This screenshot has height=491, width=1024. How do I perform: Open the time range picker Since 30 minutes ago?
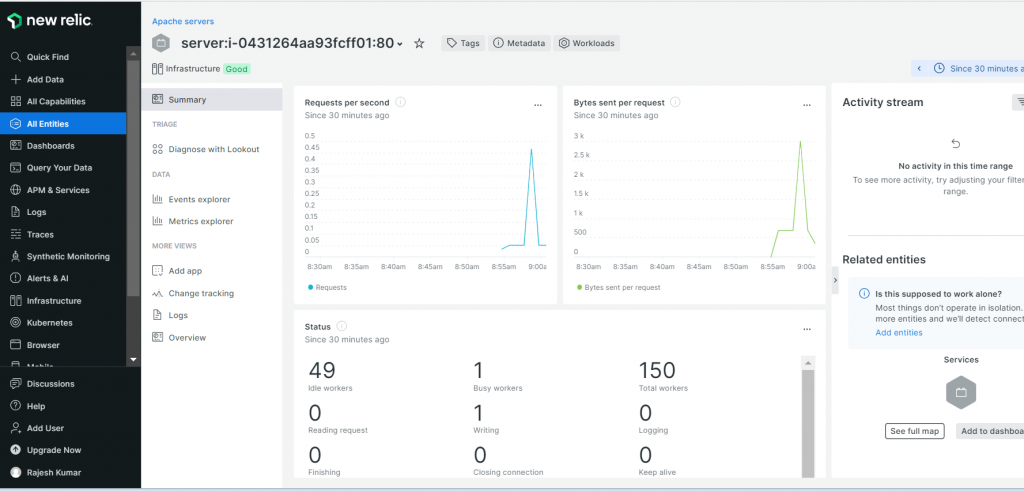(x=980, y=68)
